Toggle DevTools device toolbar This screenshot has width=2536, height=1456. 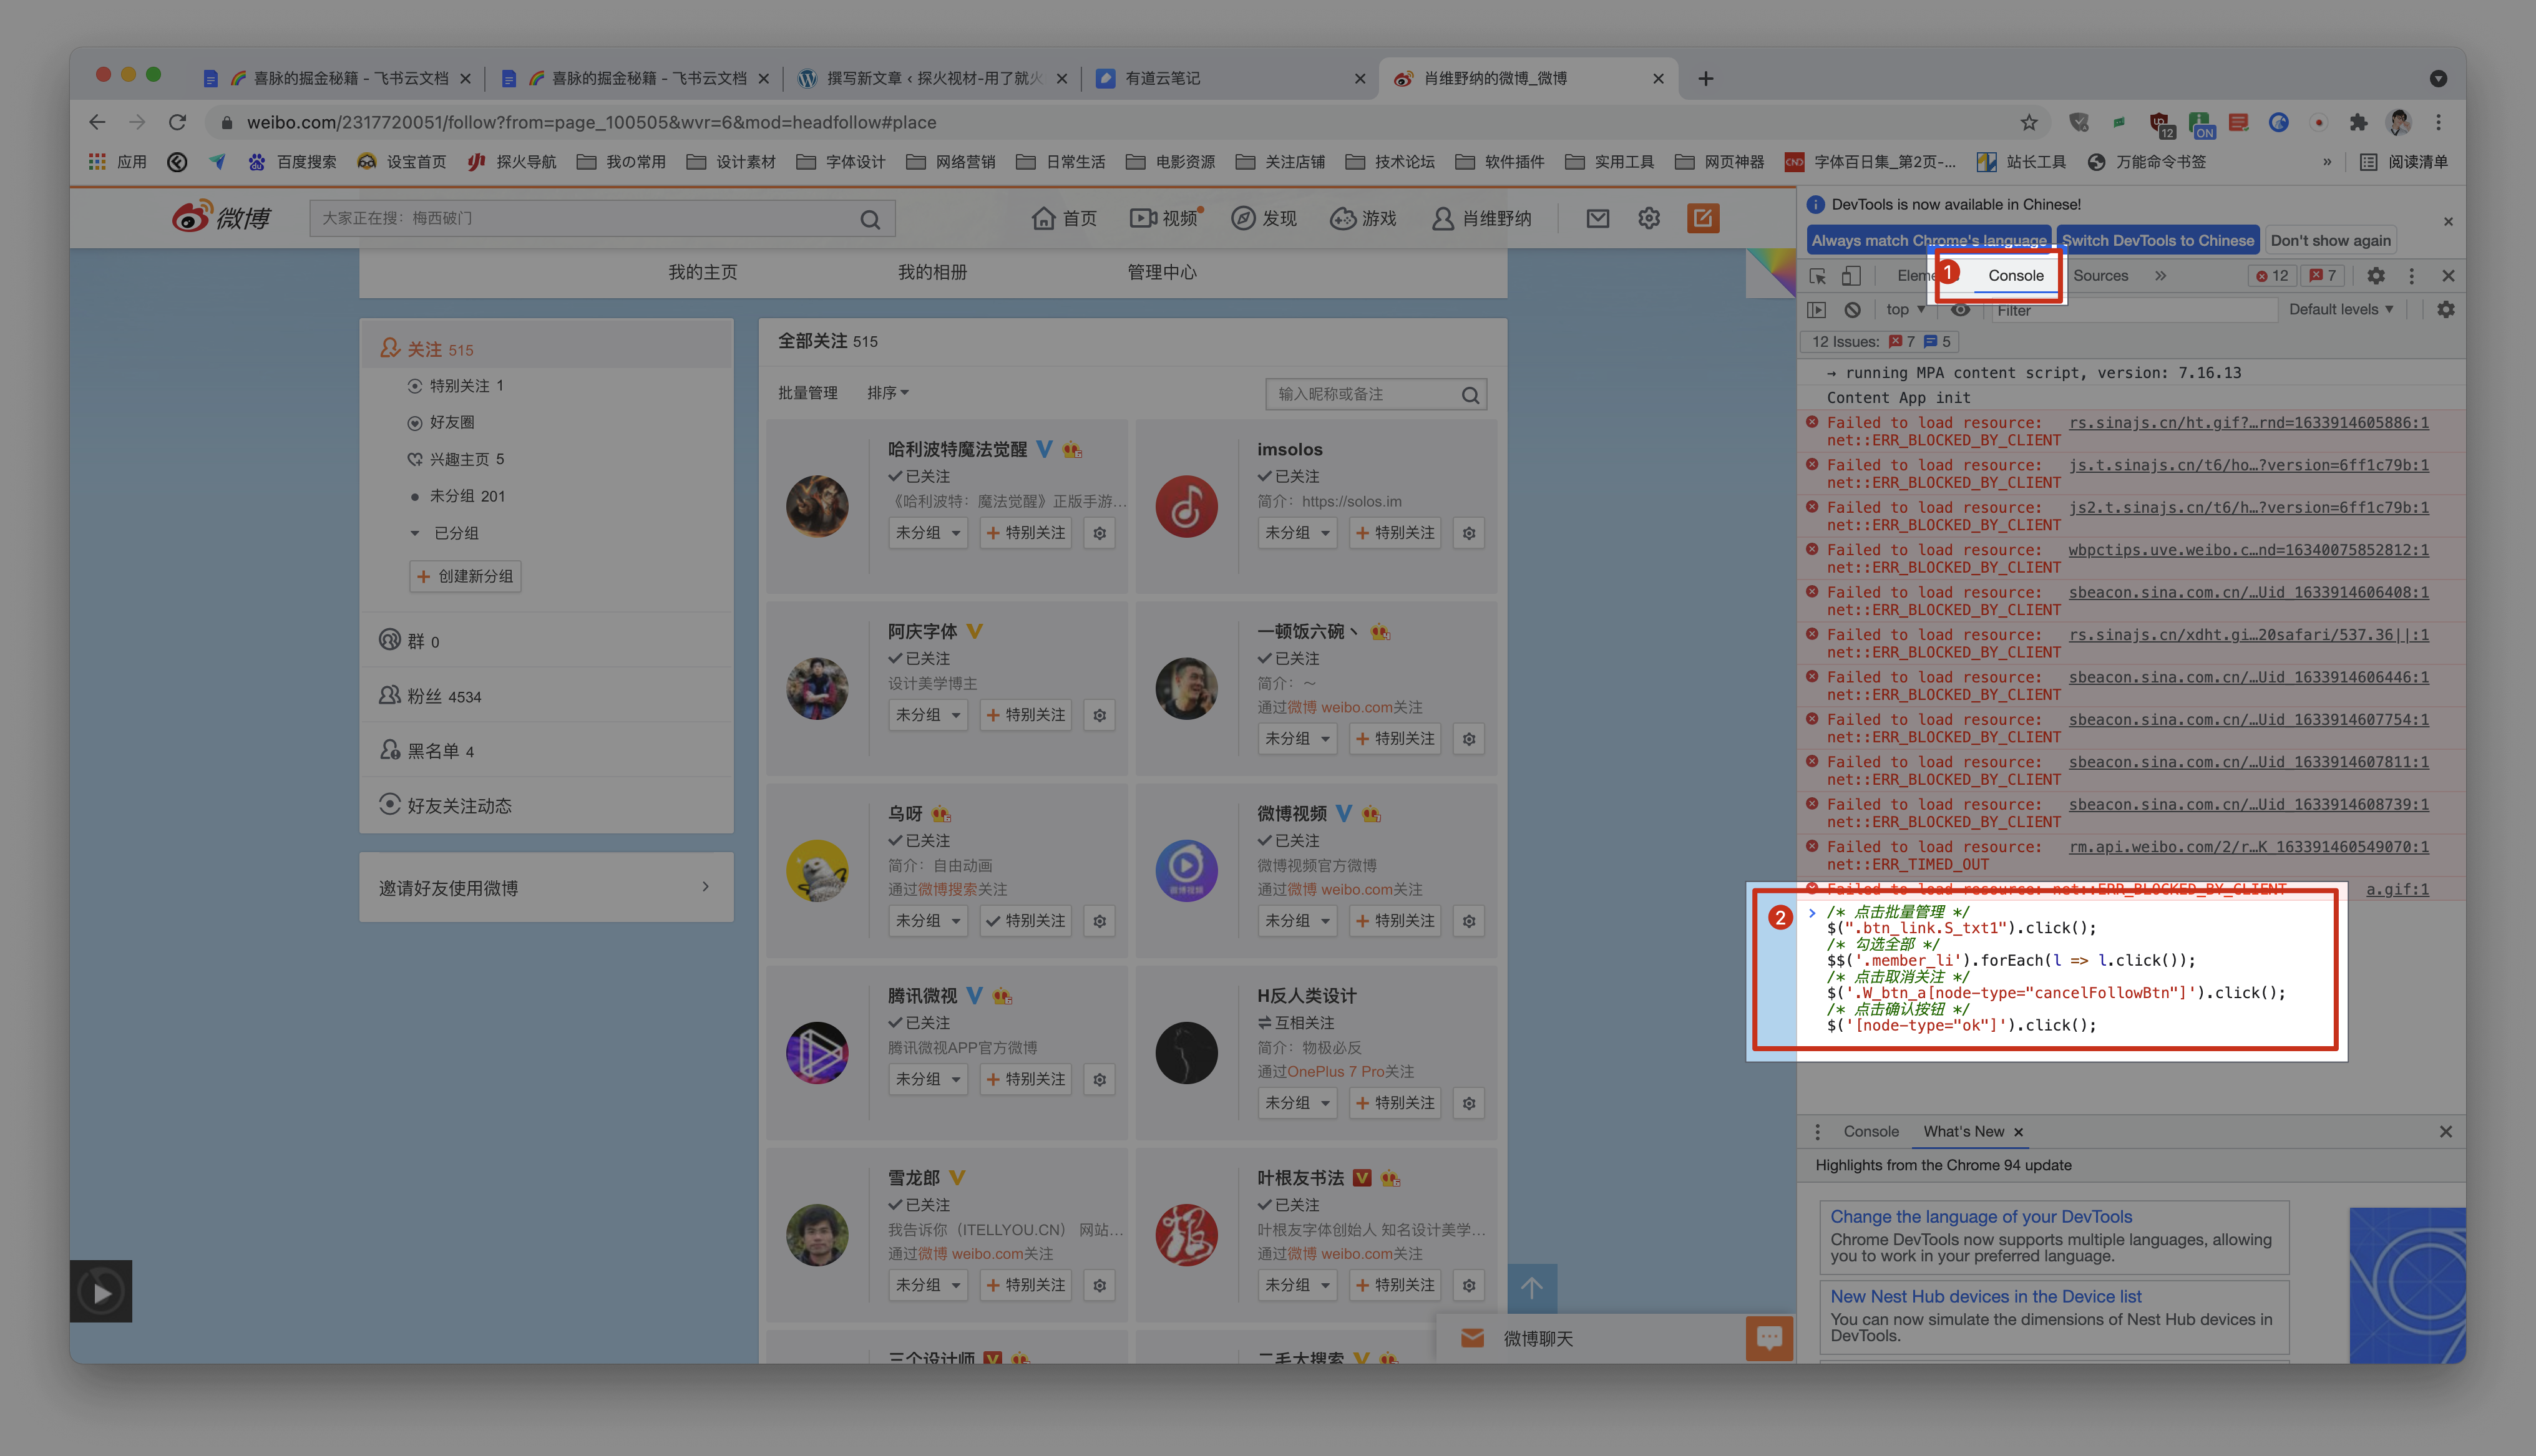[x=1851, y=276]
